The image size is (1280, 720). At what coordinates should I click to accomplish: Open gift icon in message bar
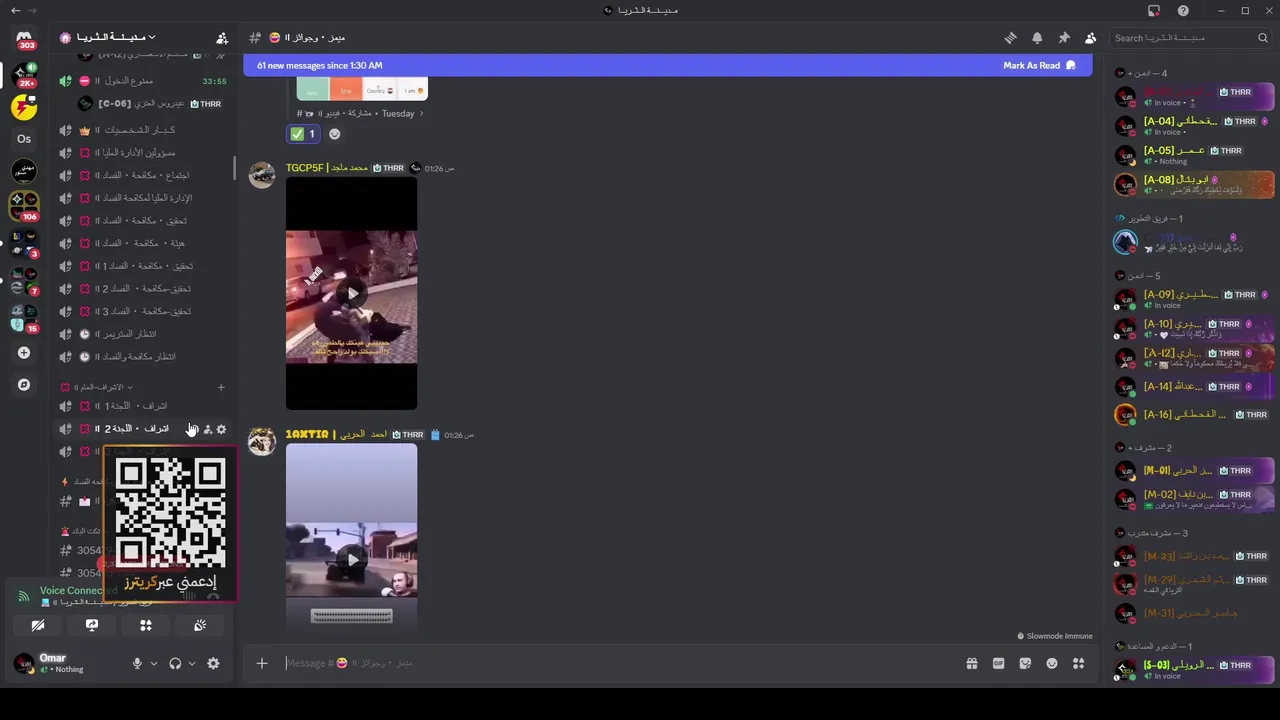(971, 663)
